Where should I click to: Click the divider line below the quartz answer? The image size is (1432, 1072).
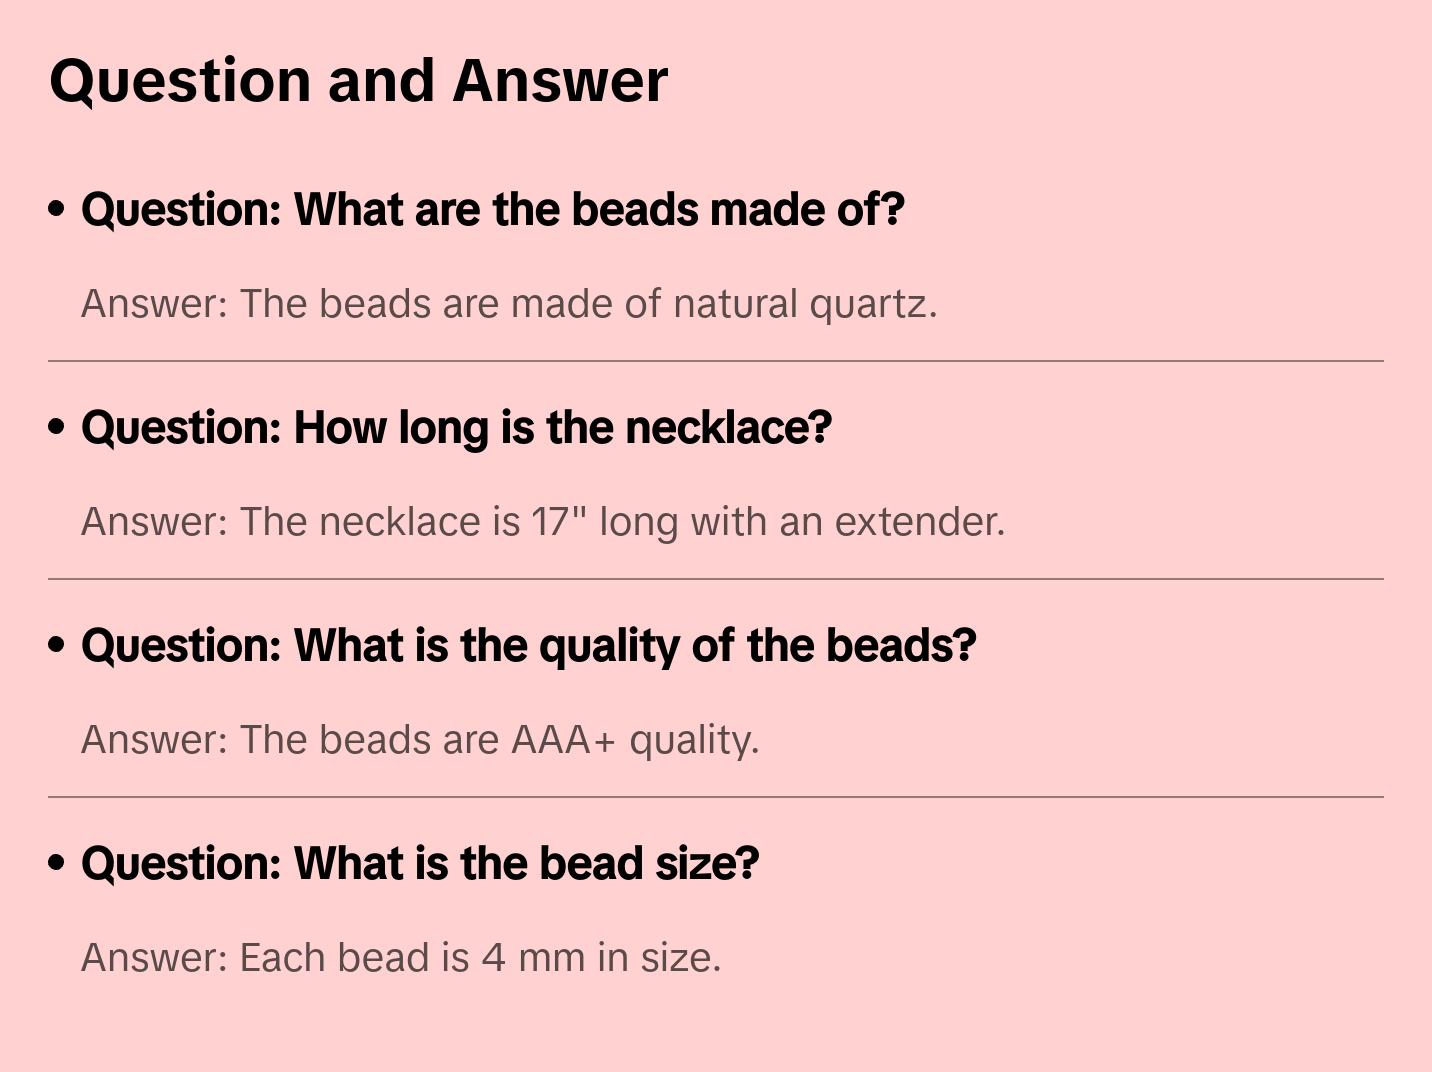(x=716, y=361)
